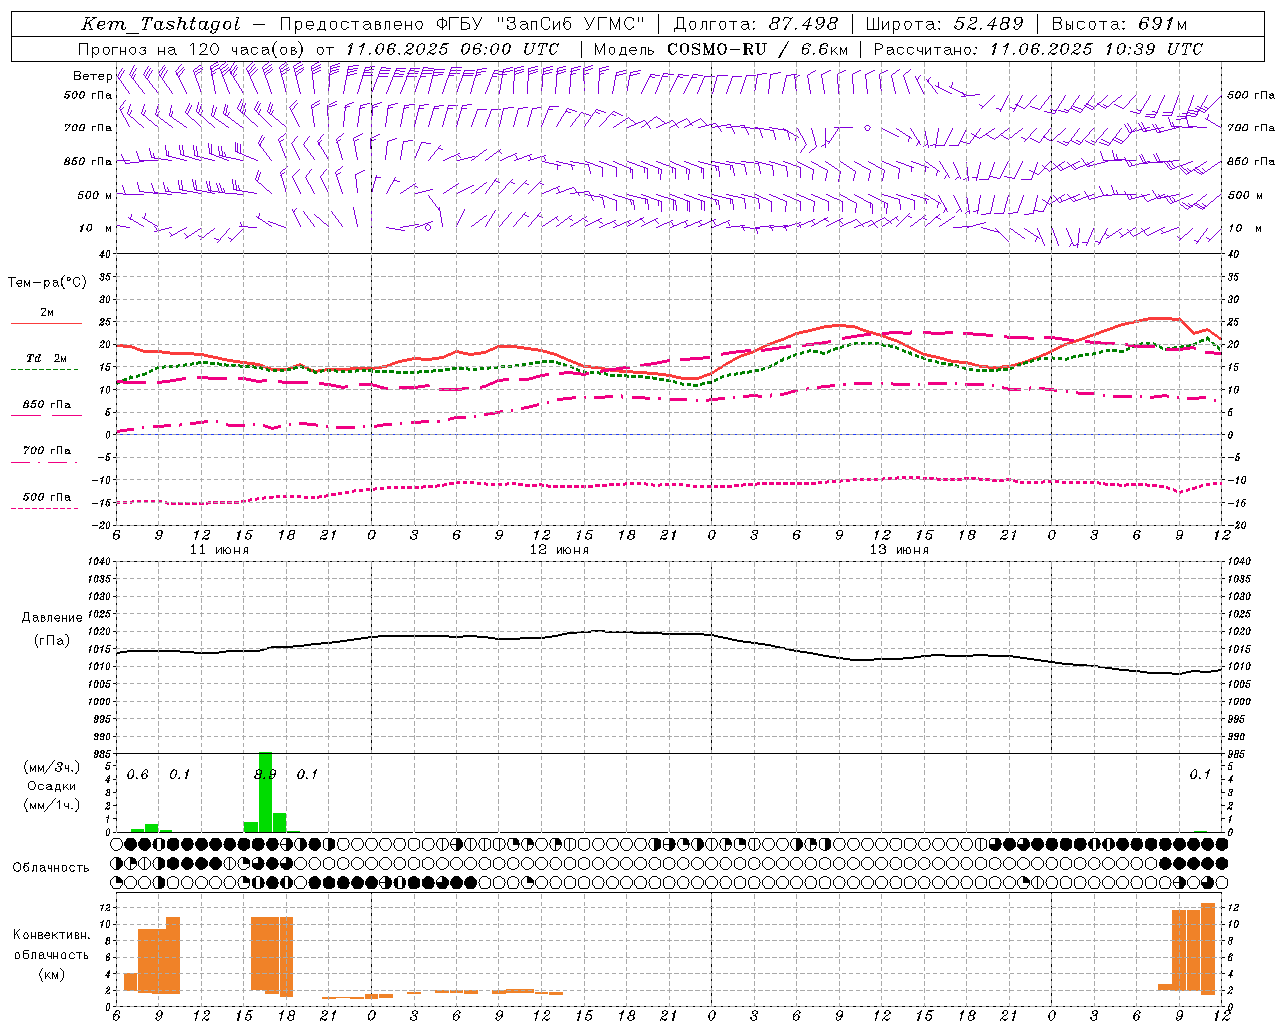Click the '0.6' precipitation amount value

coord(137,775)
